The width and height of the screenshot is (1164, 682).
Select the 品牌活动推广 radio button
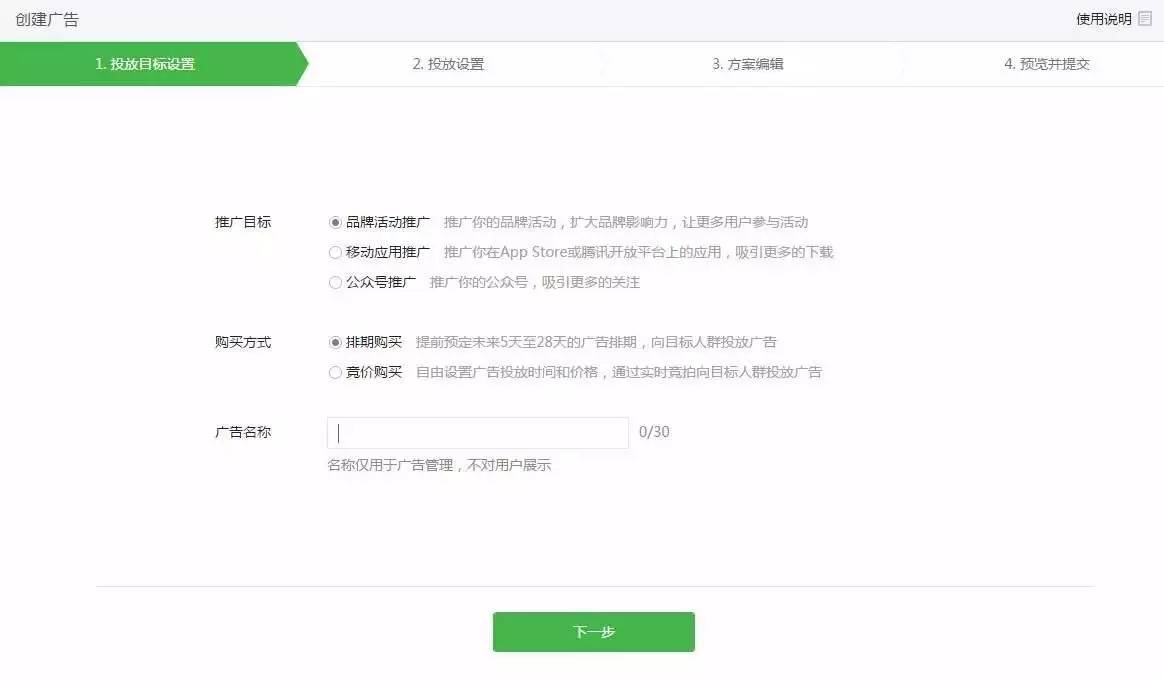(x=335, y=223)
